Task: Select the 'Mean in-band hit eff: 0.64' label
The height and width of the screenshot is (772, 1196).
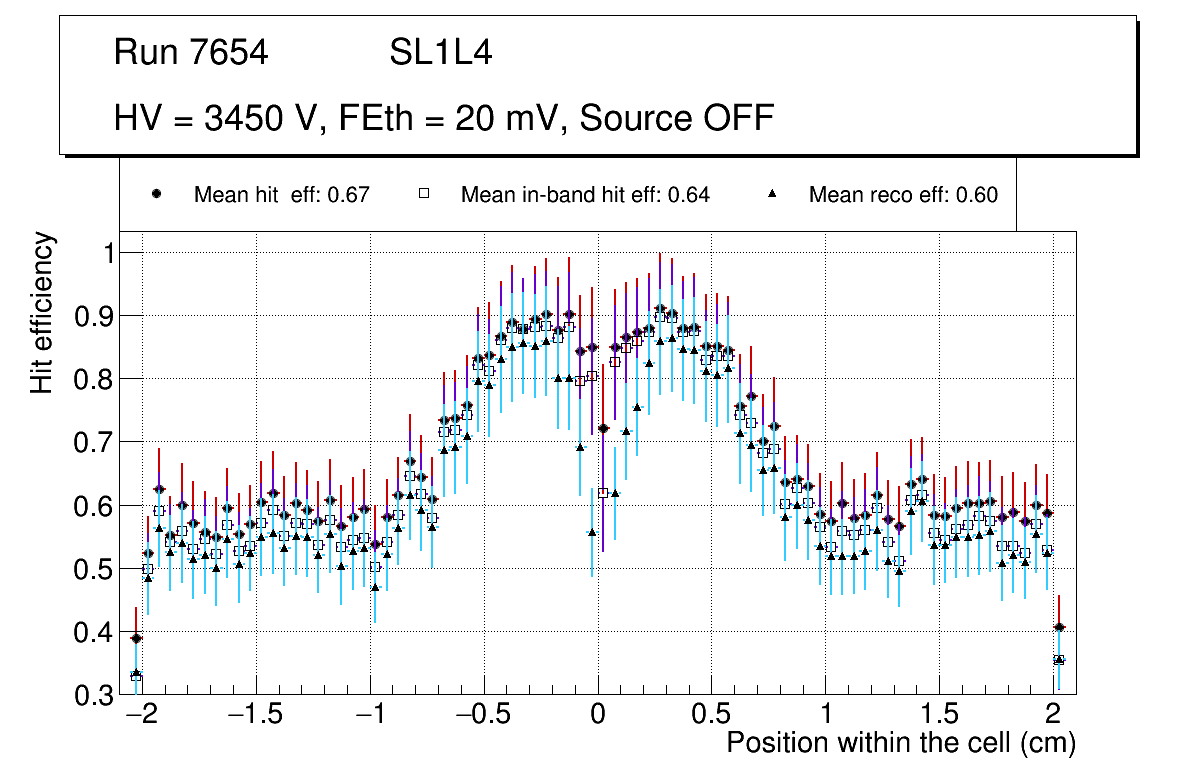Action: (585, 195)
